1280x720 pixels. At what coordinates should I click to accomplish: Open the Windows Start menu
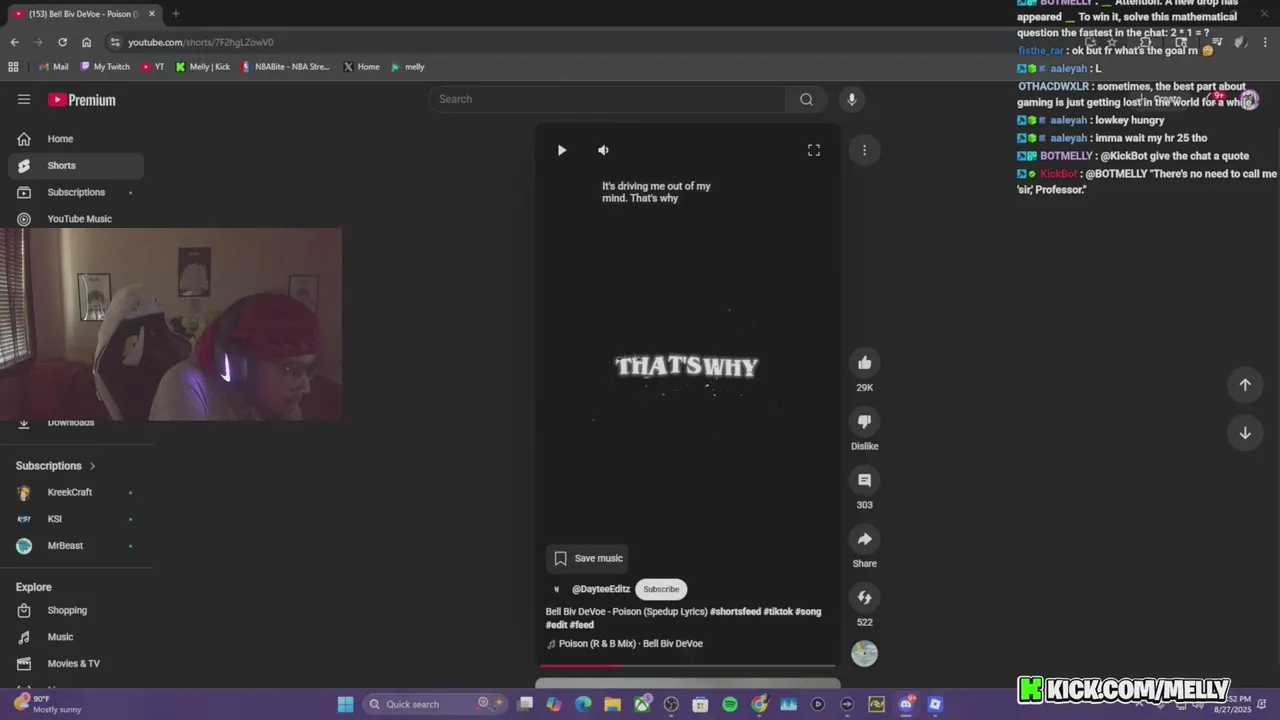click(345, 704)
